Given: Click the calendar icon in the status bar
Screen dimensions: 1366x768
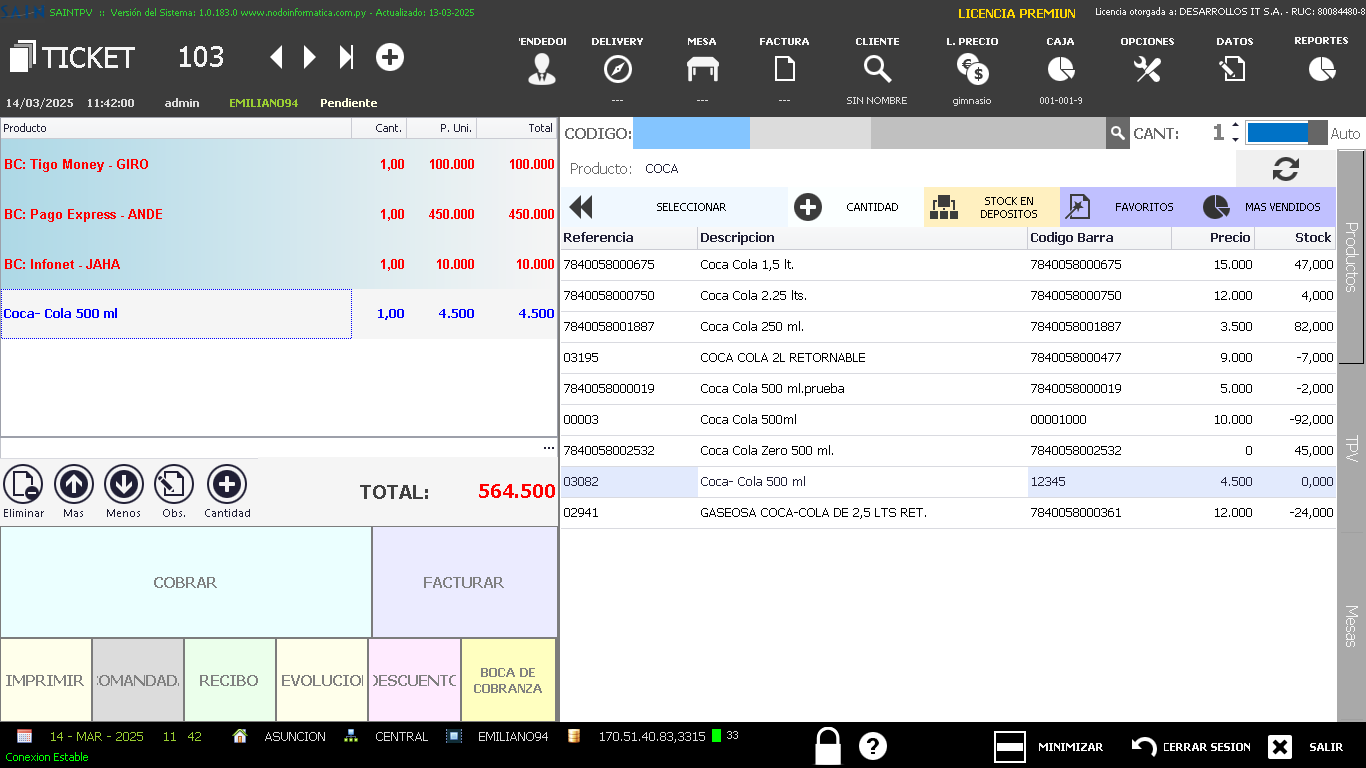Looking at the screenshot, I should [x=25, y=736].
